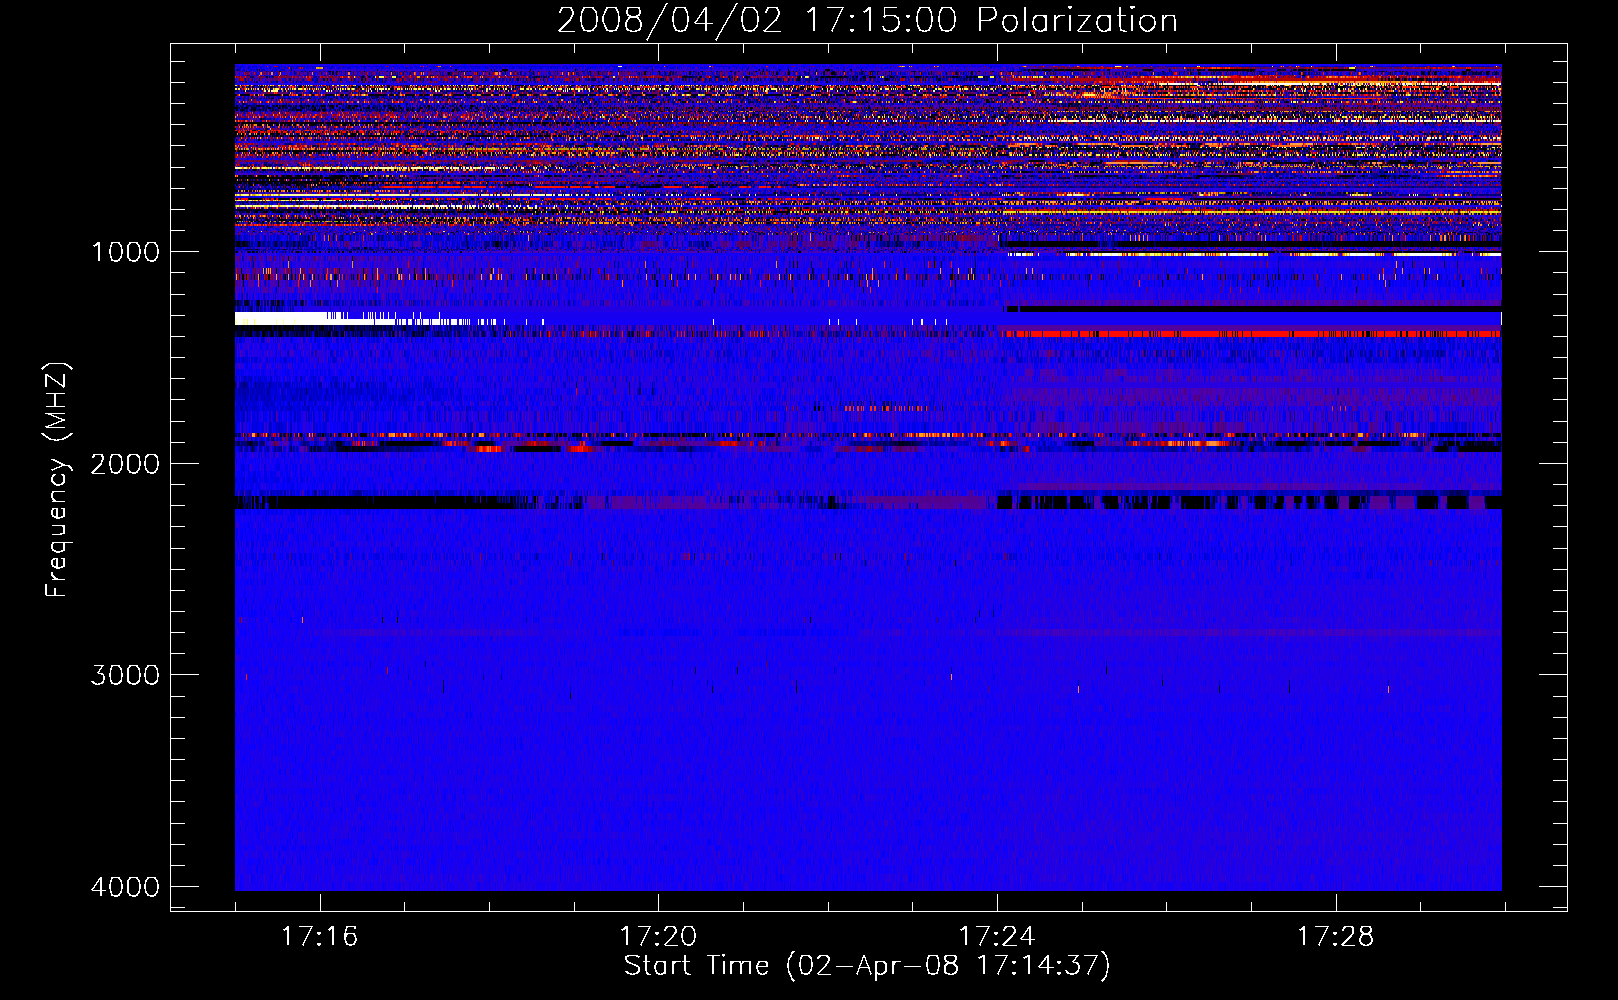
Task: Click the 3000 frequency tick label
Action: (x=125, y=675)
